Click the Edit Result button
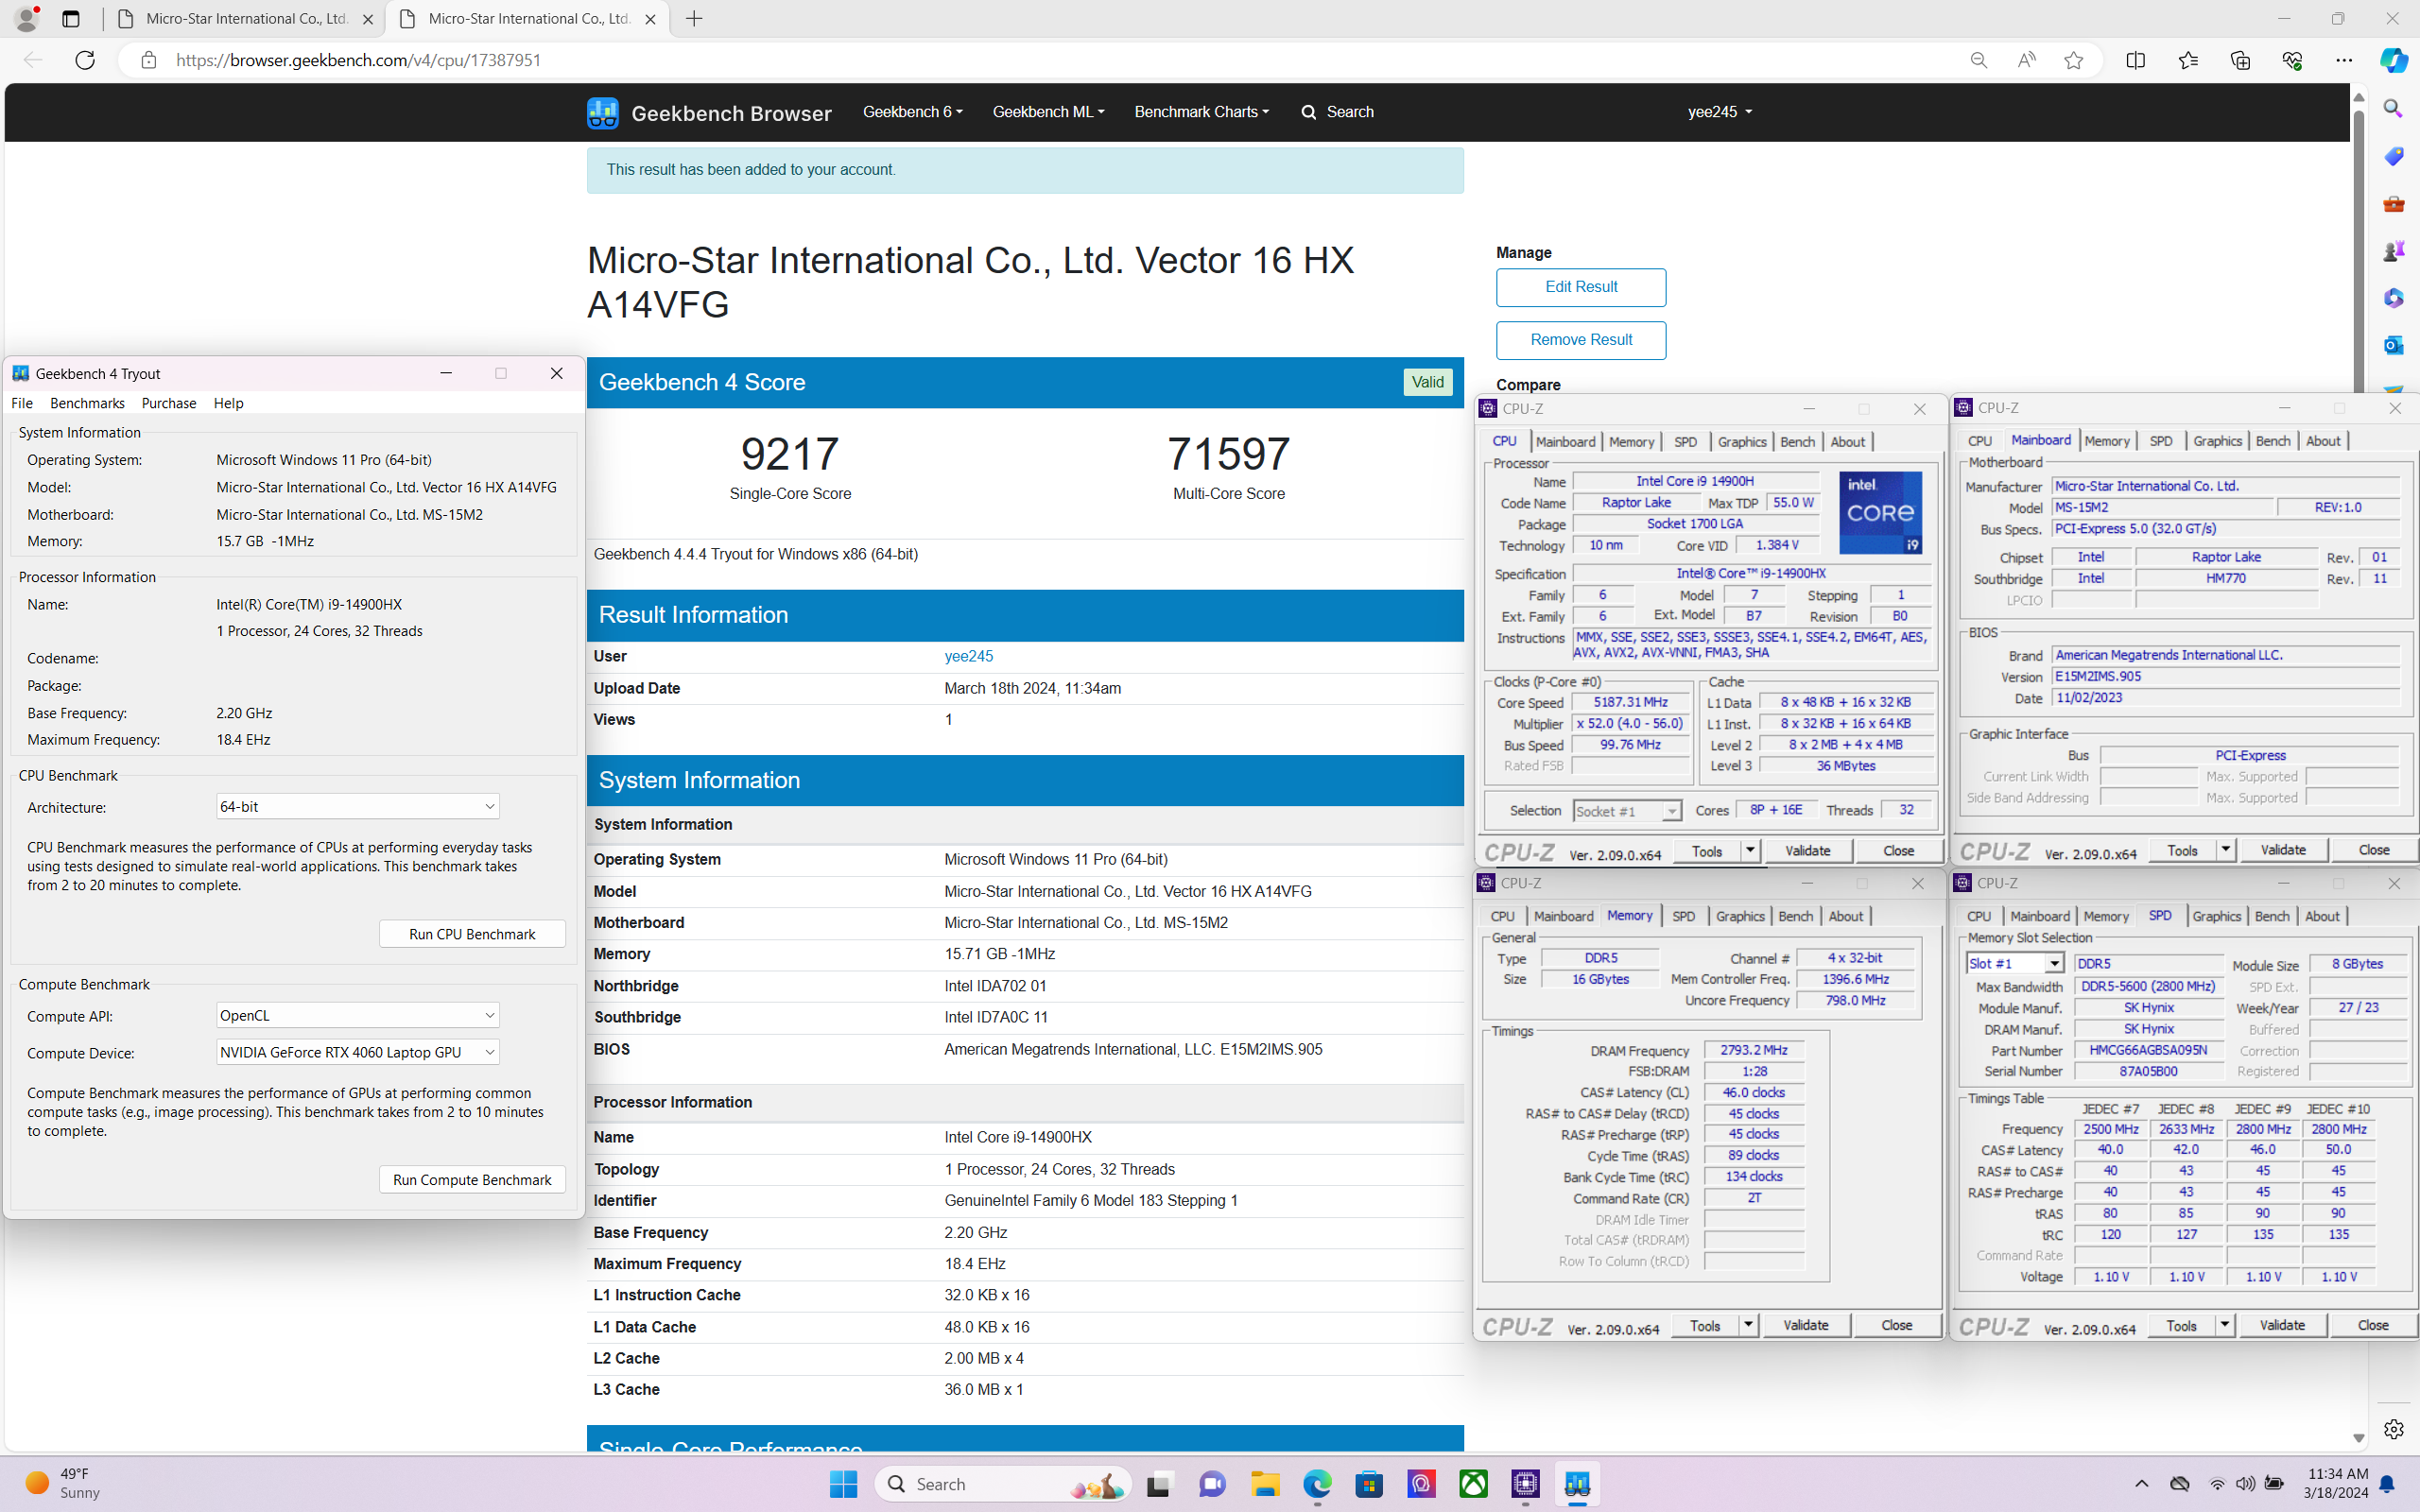 [x=1581, y=287]
